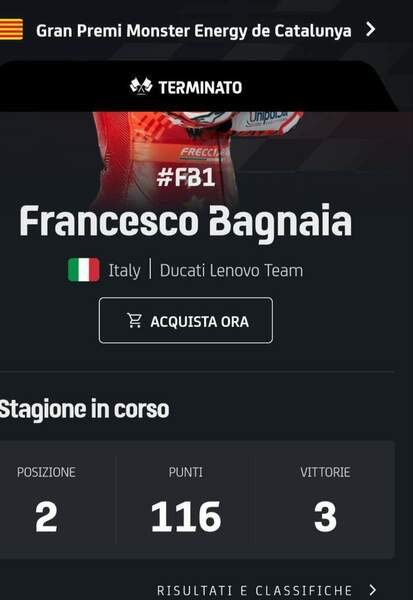The height and width of the screenshot is (600, 413).
Task: Open the Ducati Lenovo Team link
Action: pos(231,271)
